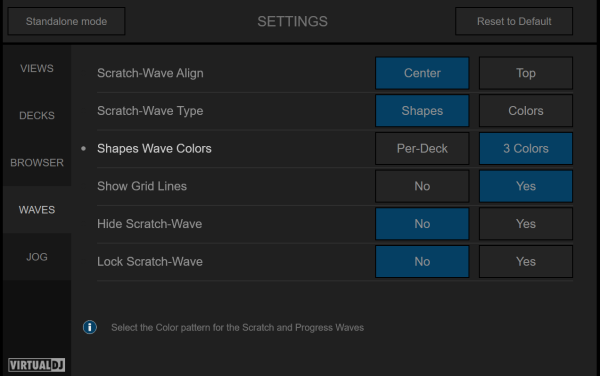600x376 pixels.
Task: Set Hide Scratch-Wave to Yes
Action: 526,224
